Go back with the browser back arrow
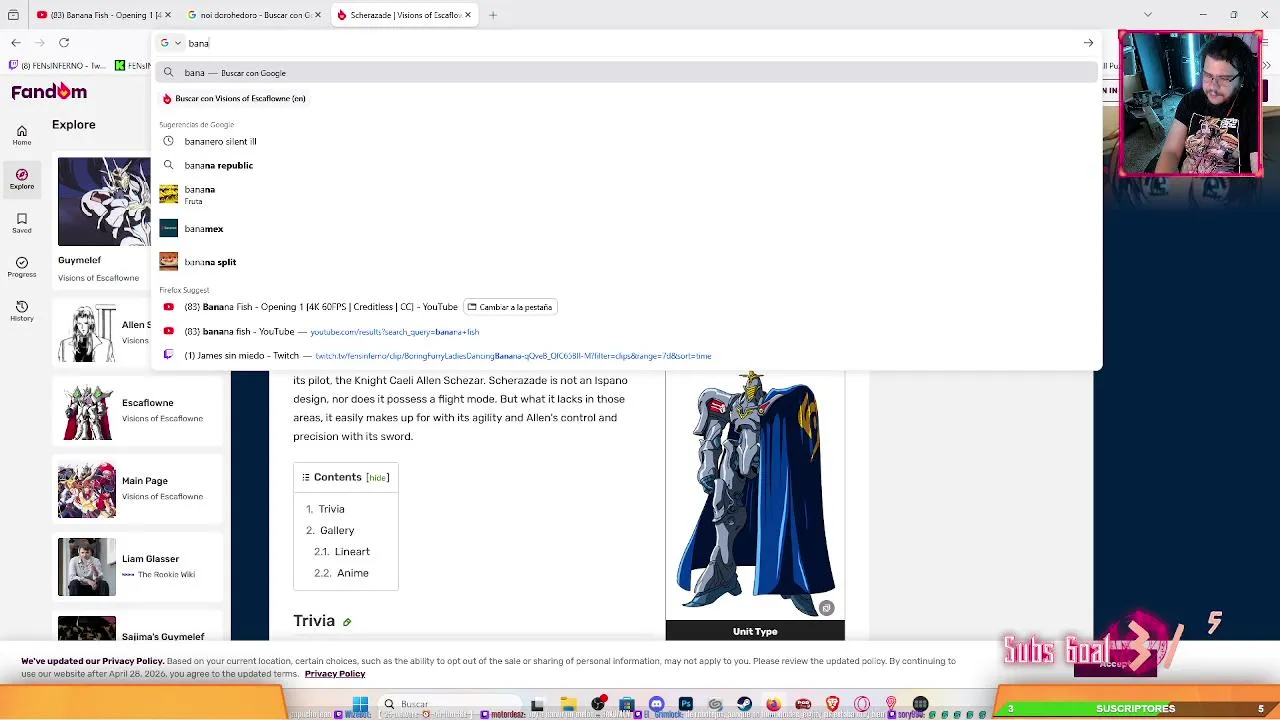The width and height of the screenshot is (1280, 720). pyautogui.click(x=16, y=43)
